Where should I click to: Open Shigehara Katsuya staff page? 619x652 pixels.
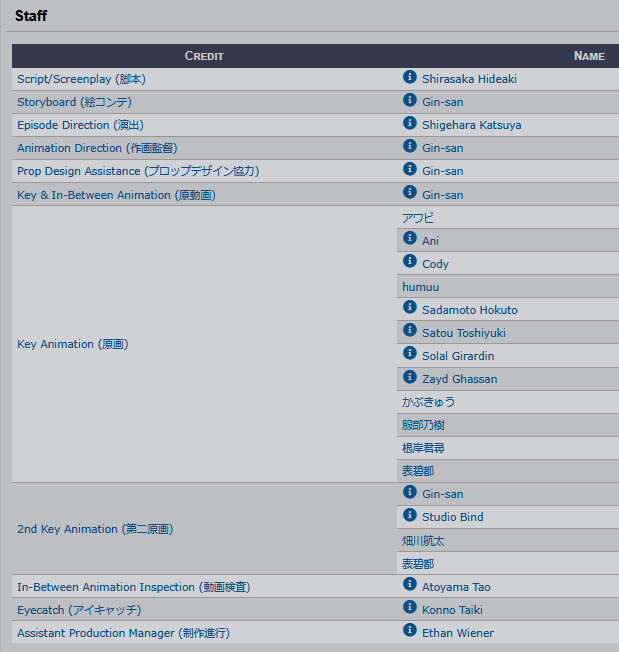click(x=471, y=125)
